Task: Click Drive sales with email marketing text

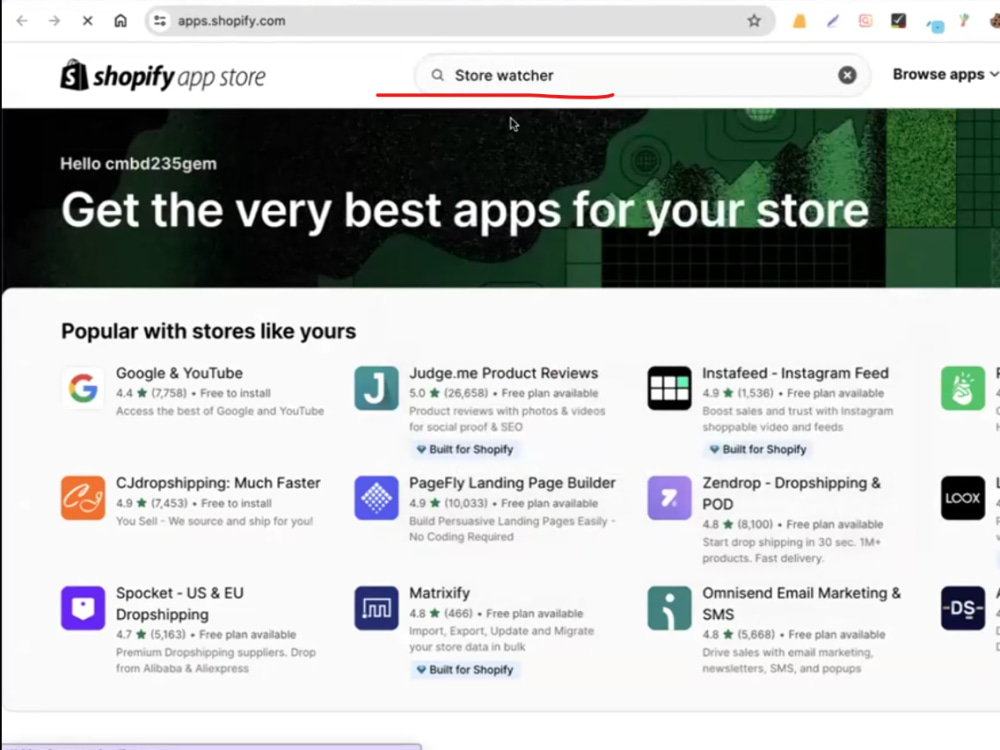Action: pos(788,661)
